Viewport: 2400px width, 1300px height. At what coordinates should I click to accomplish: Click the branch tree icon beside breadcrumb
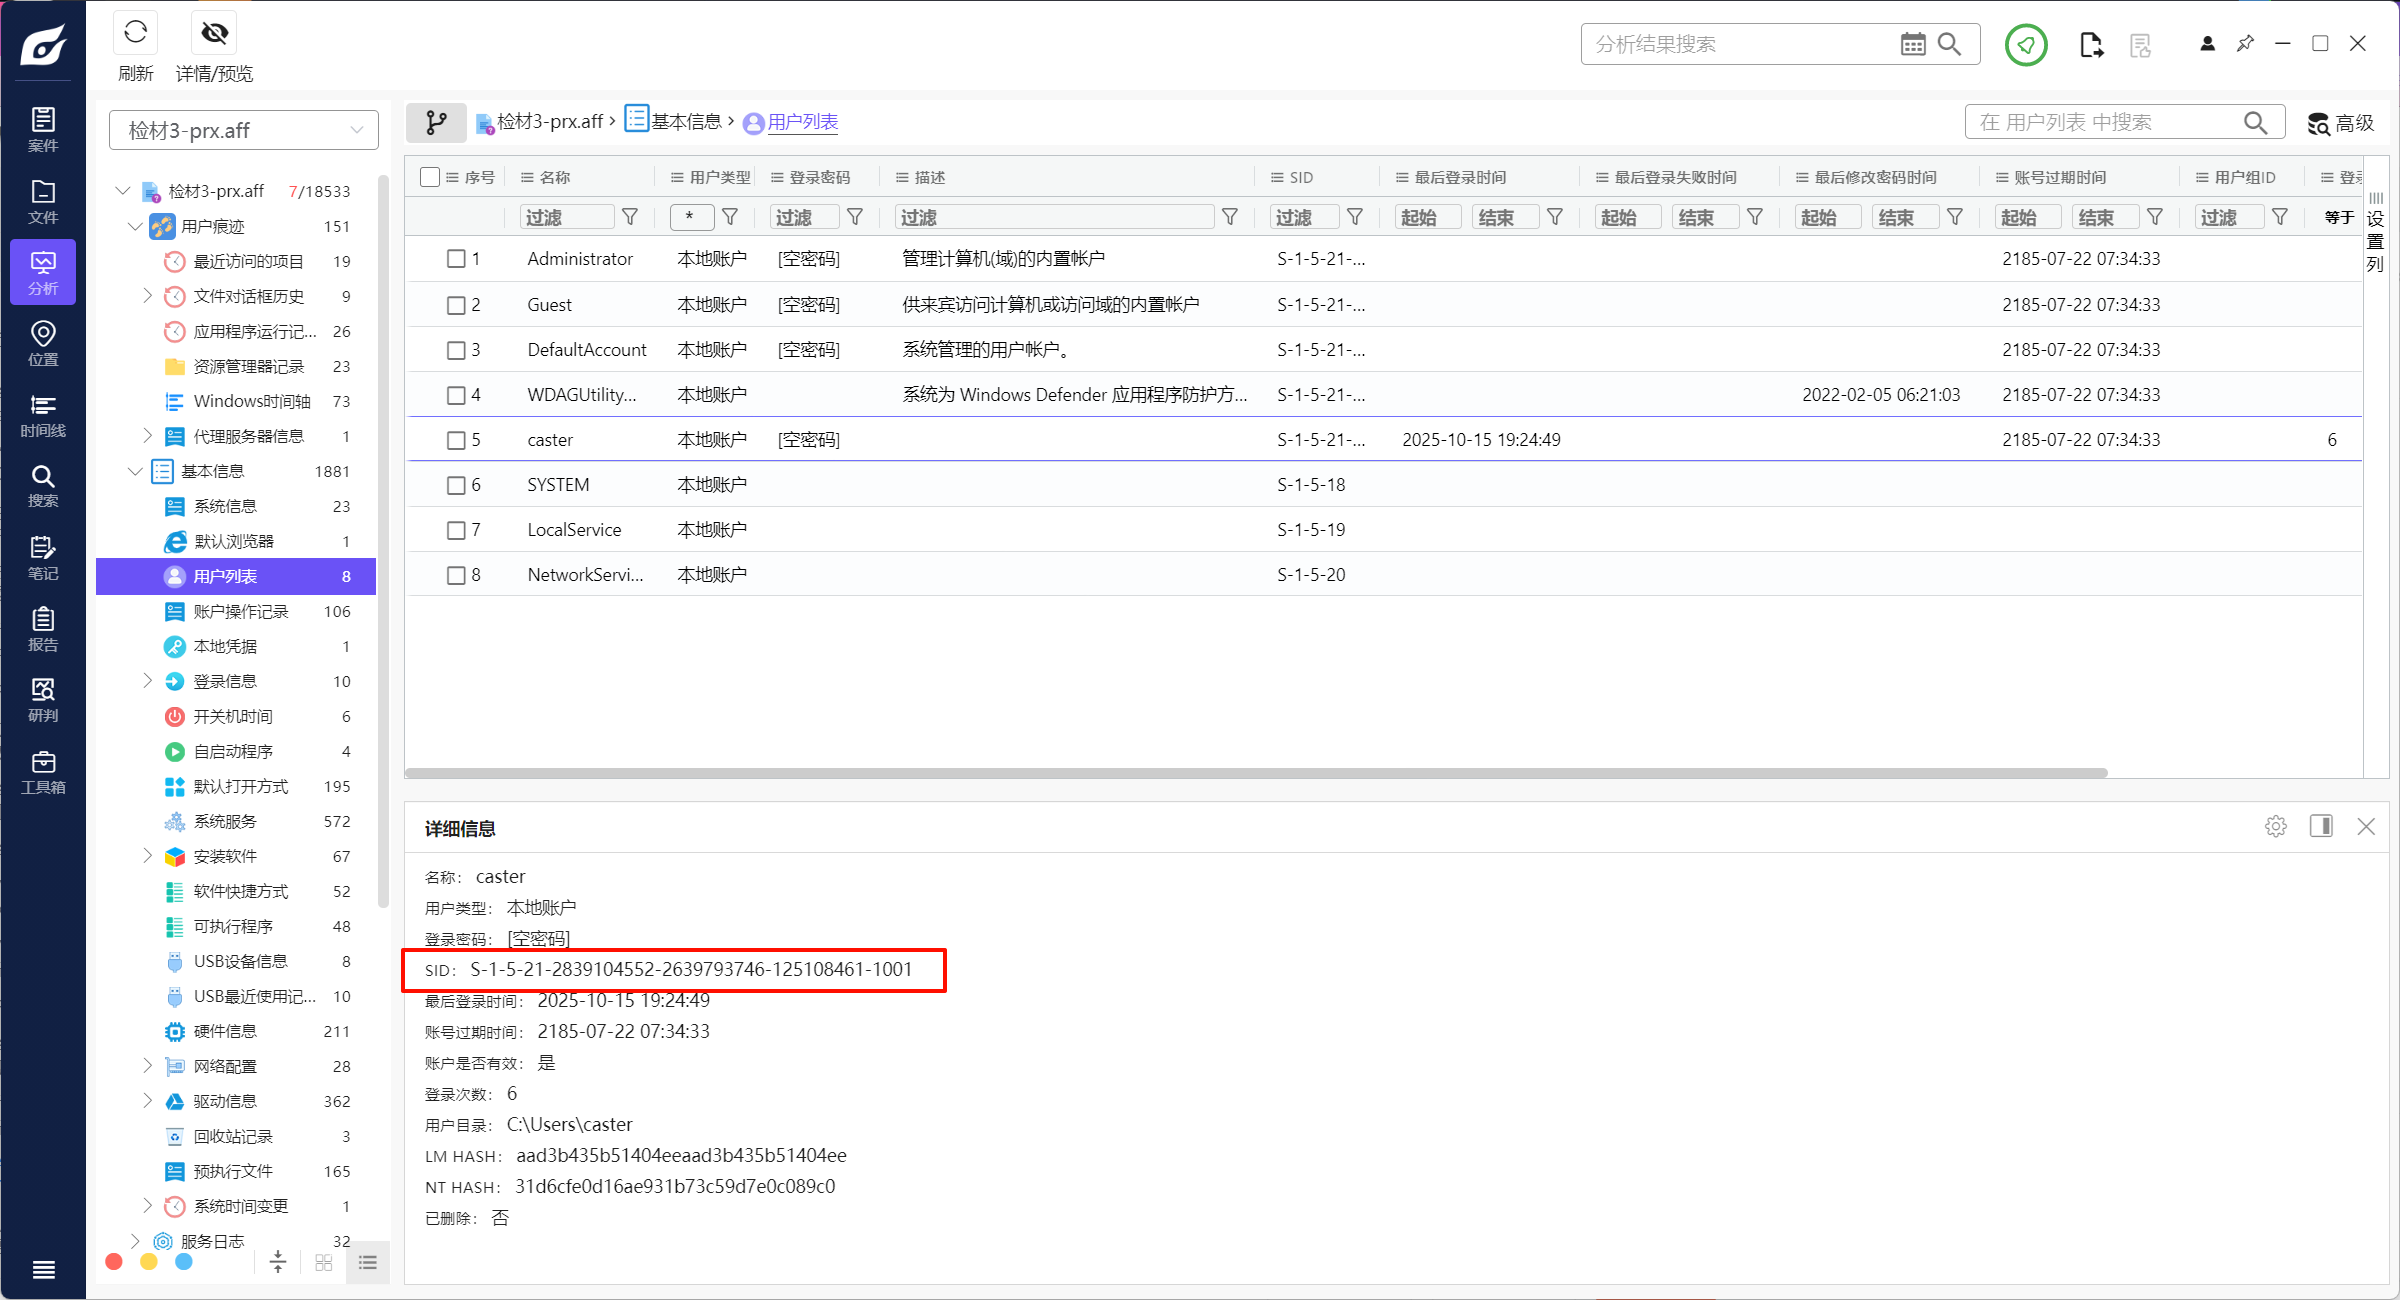pos(436,122)
